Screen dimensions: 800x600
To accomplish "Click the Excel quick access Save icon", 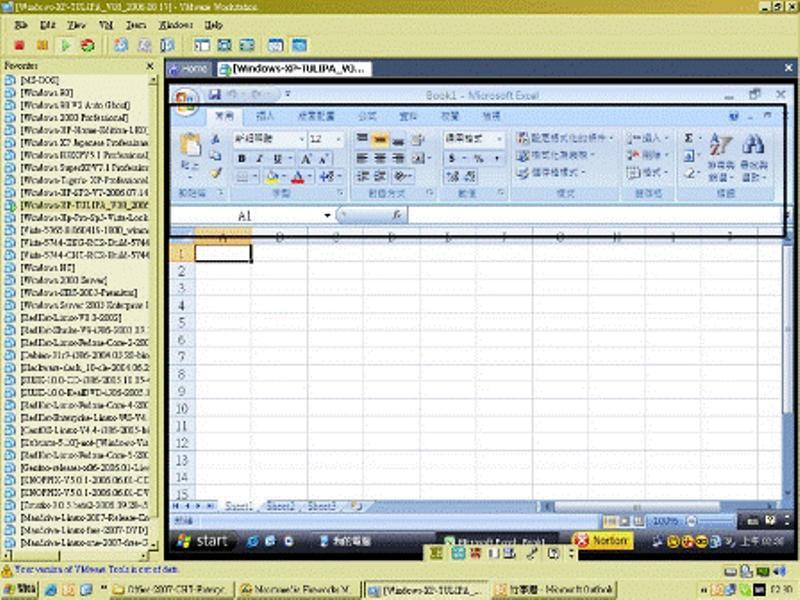I will click(215, 94).
